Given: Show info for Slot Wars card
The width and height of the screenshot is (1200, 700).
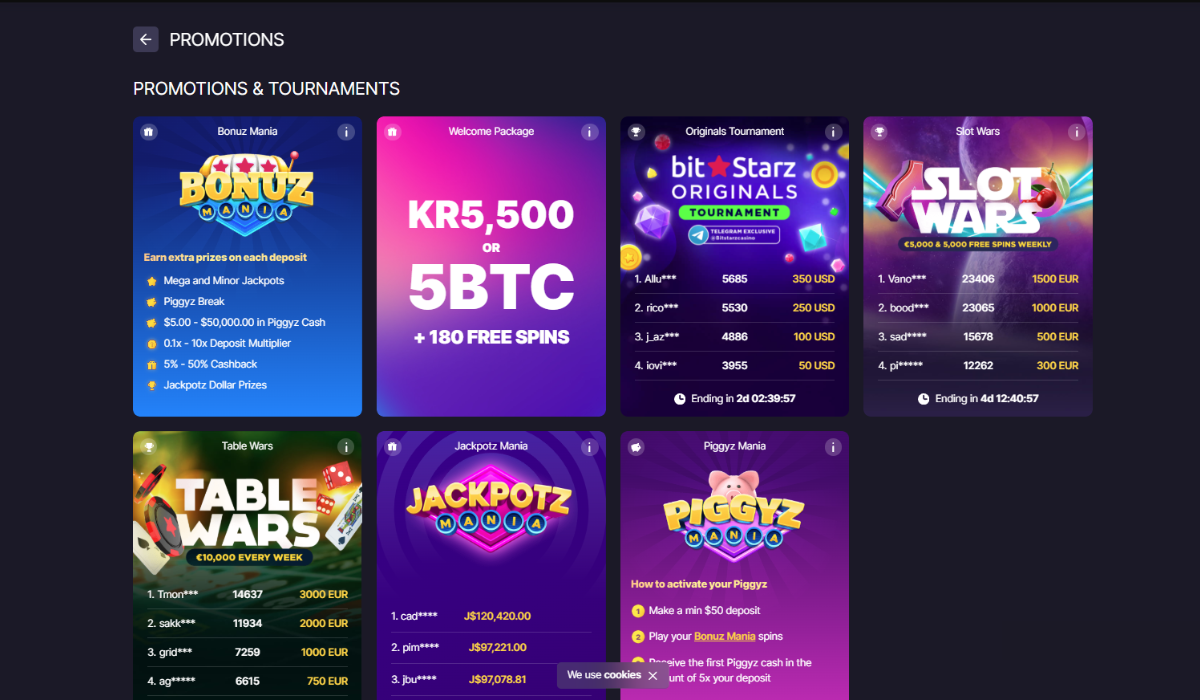Looking at the screenshot, I should (x=1076, y=132).
